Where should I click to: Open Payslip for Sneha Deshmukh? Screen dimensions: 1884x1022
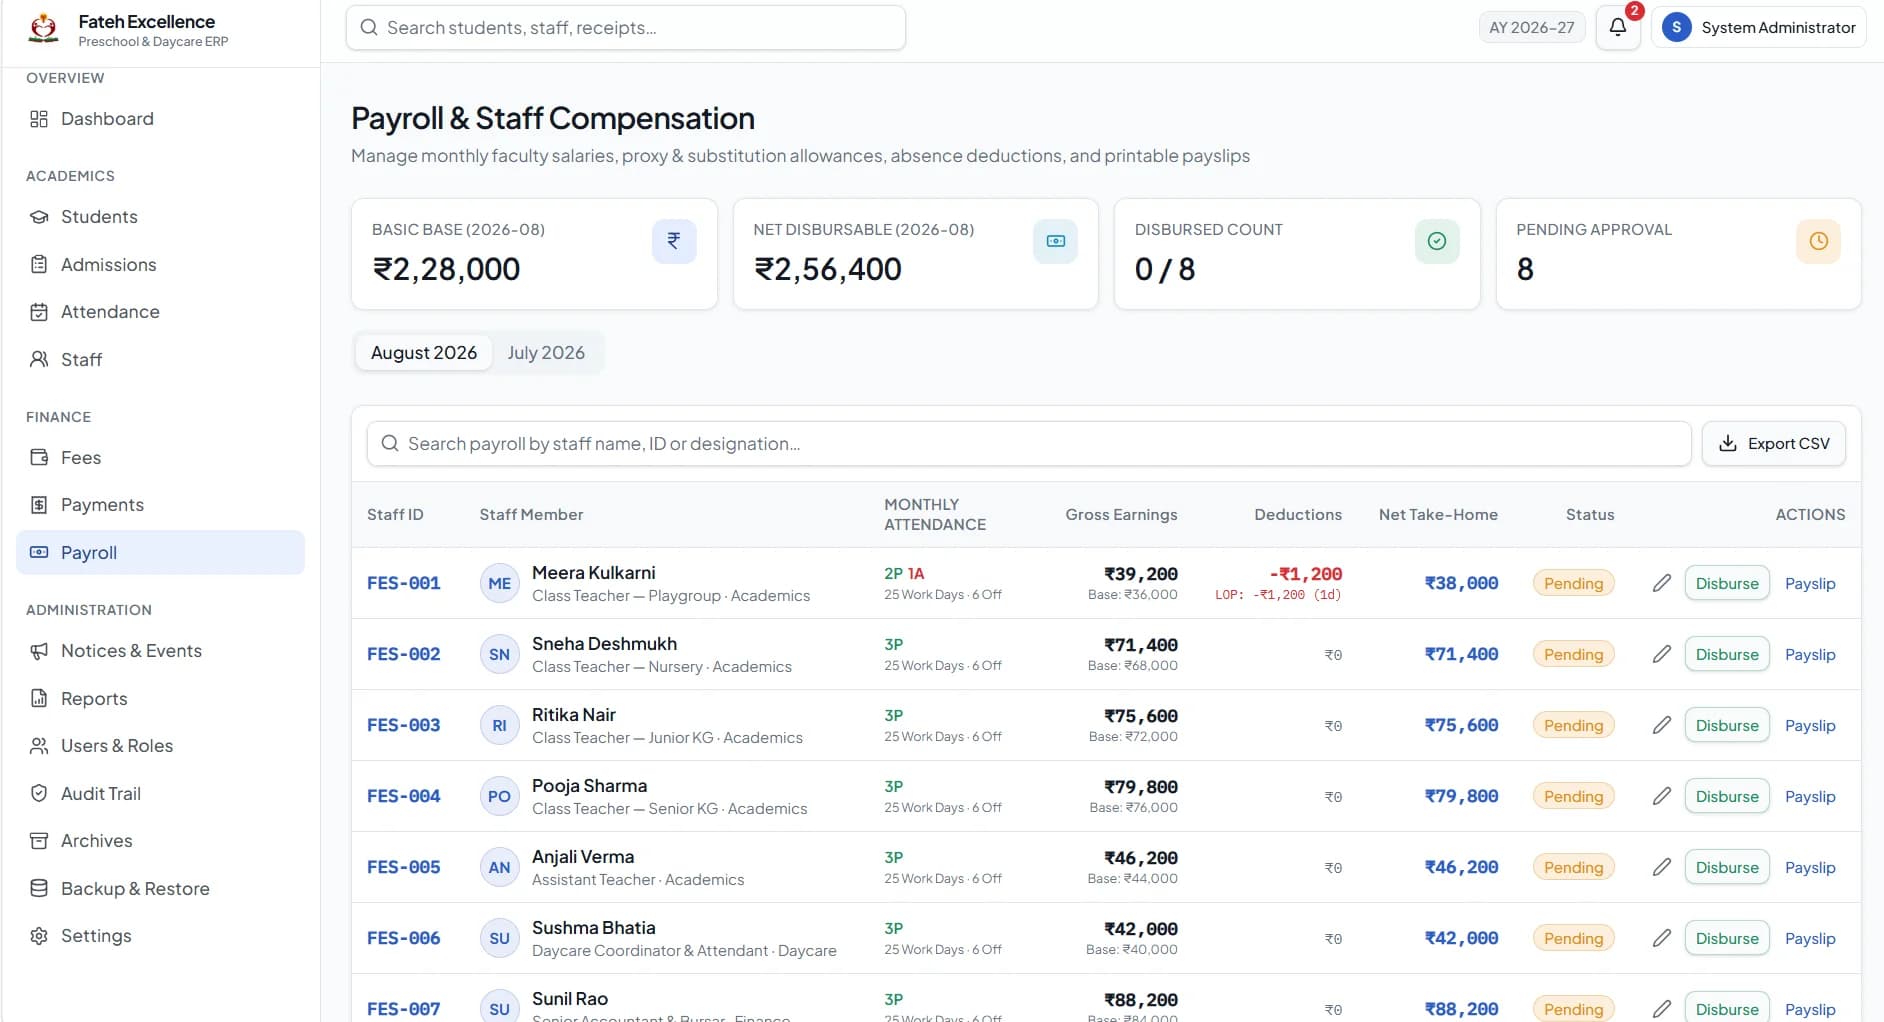1810,654
